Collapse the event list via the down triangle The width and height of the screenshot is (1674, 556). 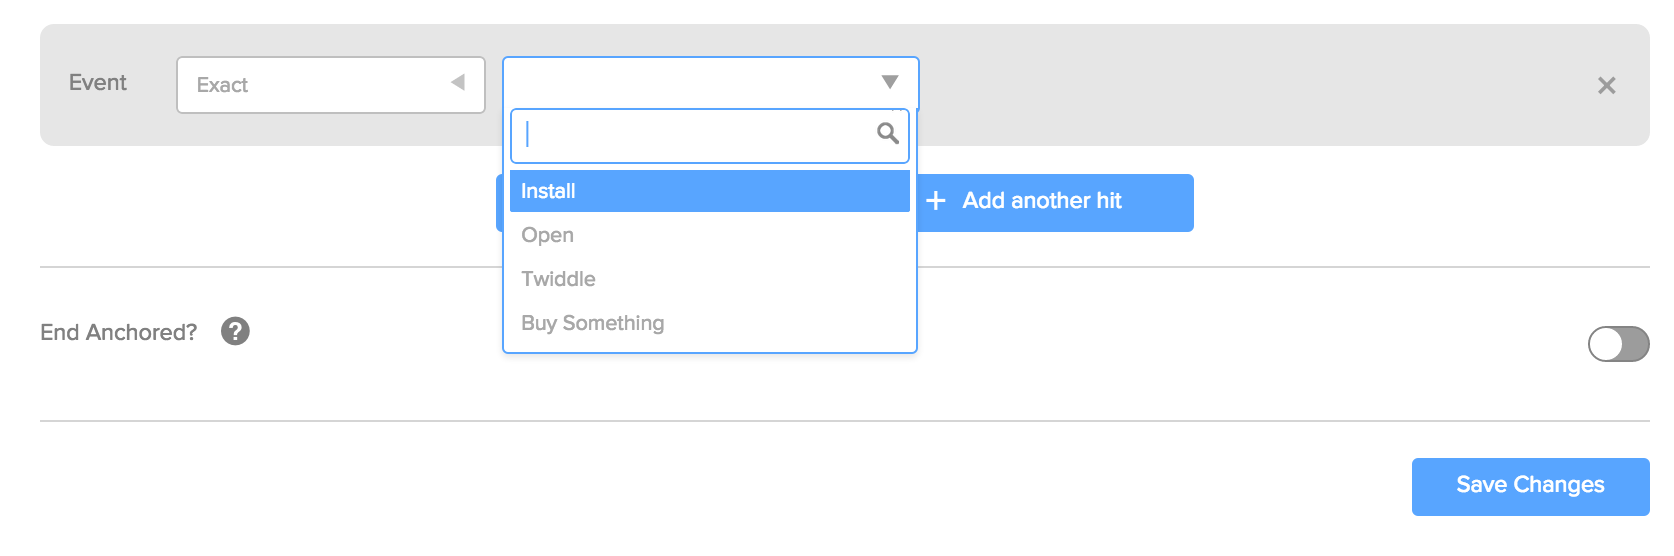(x=890, y=82)
